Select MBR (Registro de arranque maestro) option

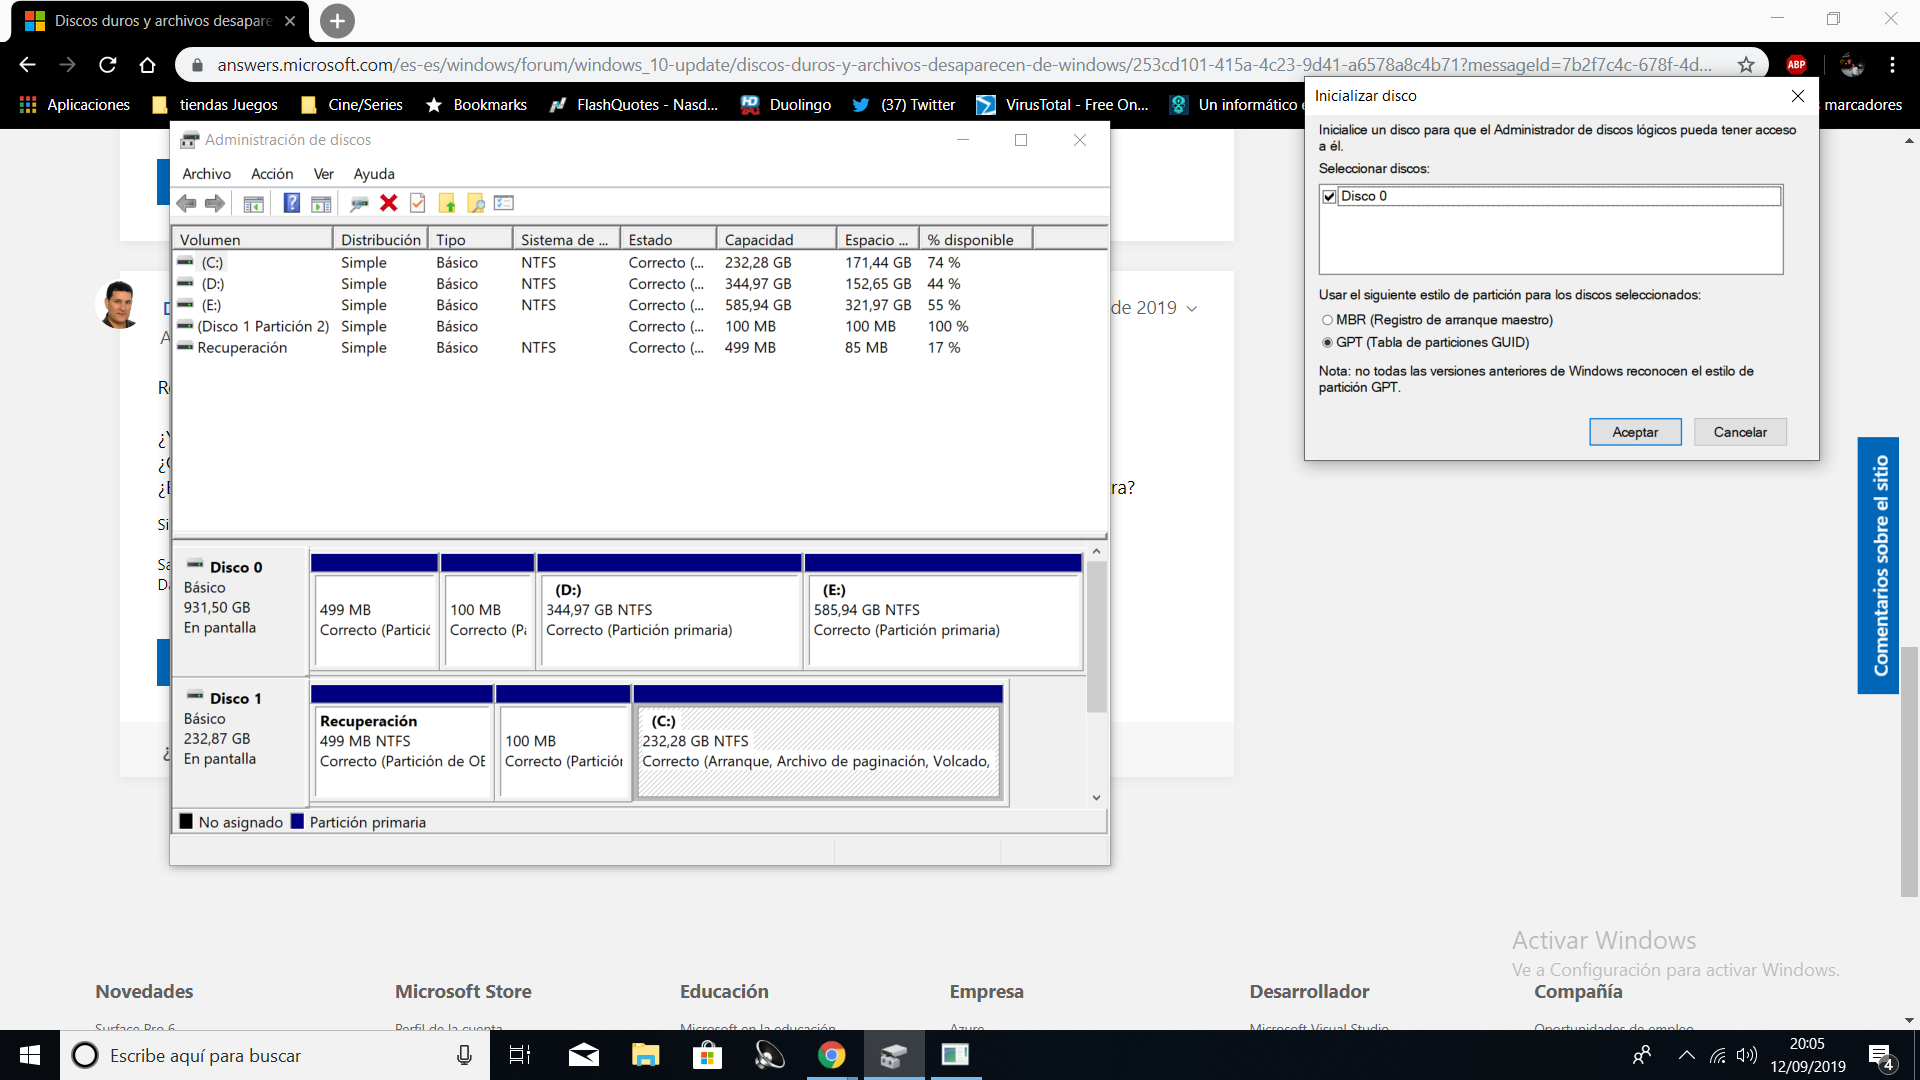click(x=1327, y=320)
